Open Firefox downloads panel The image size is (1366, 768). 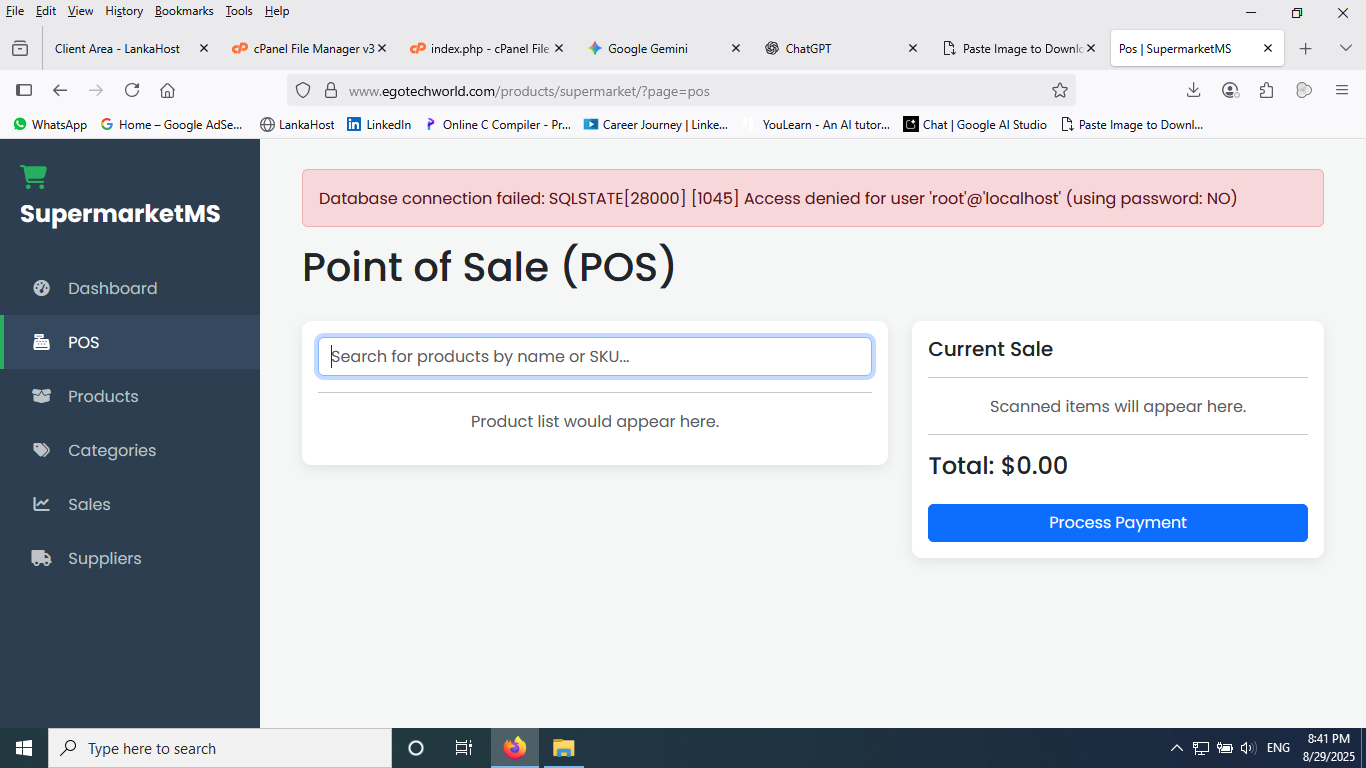click(1193, 90)
